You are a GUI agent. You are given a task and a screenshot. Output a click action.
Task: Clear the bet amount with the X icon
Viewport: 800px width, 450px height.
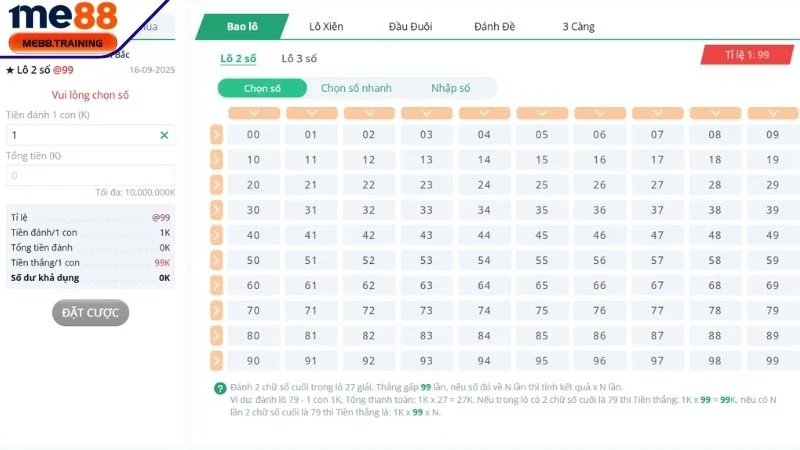(165, 134)
